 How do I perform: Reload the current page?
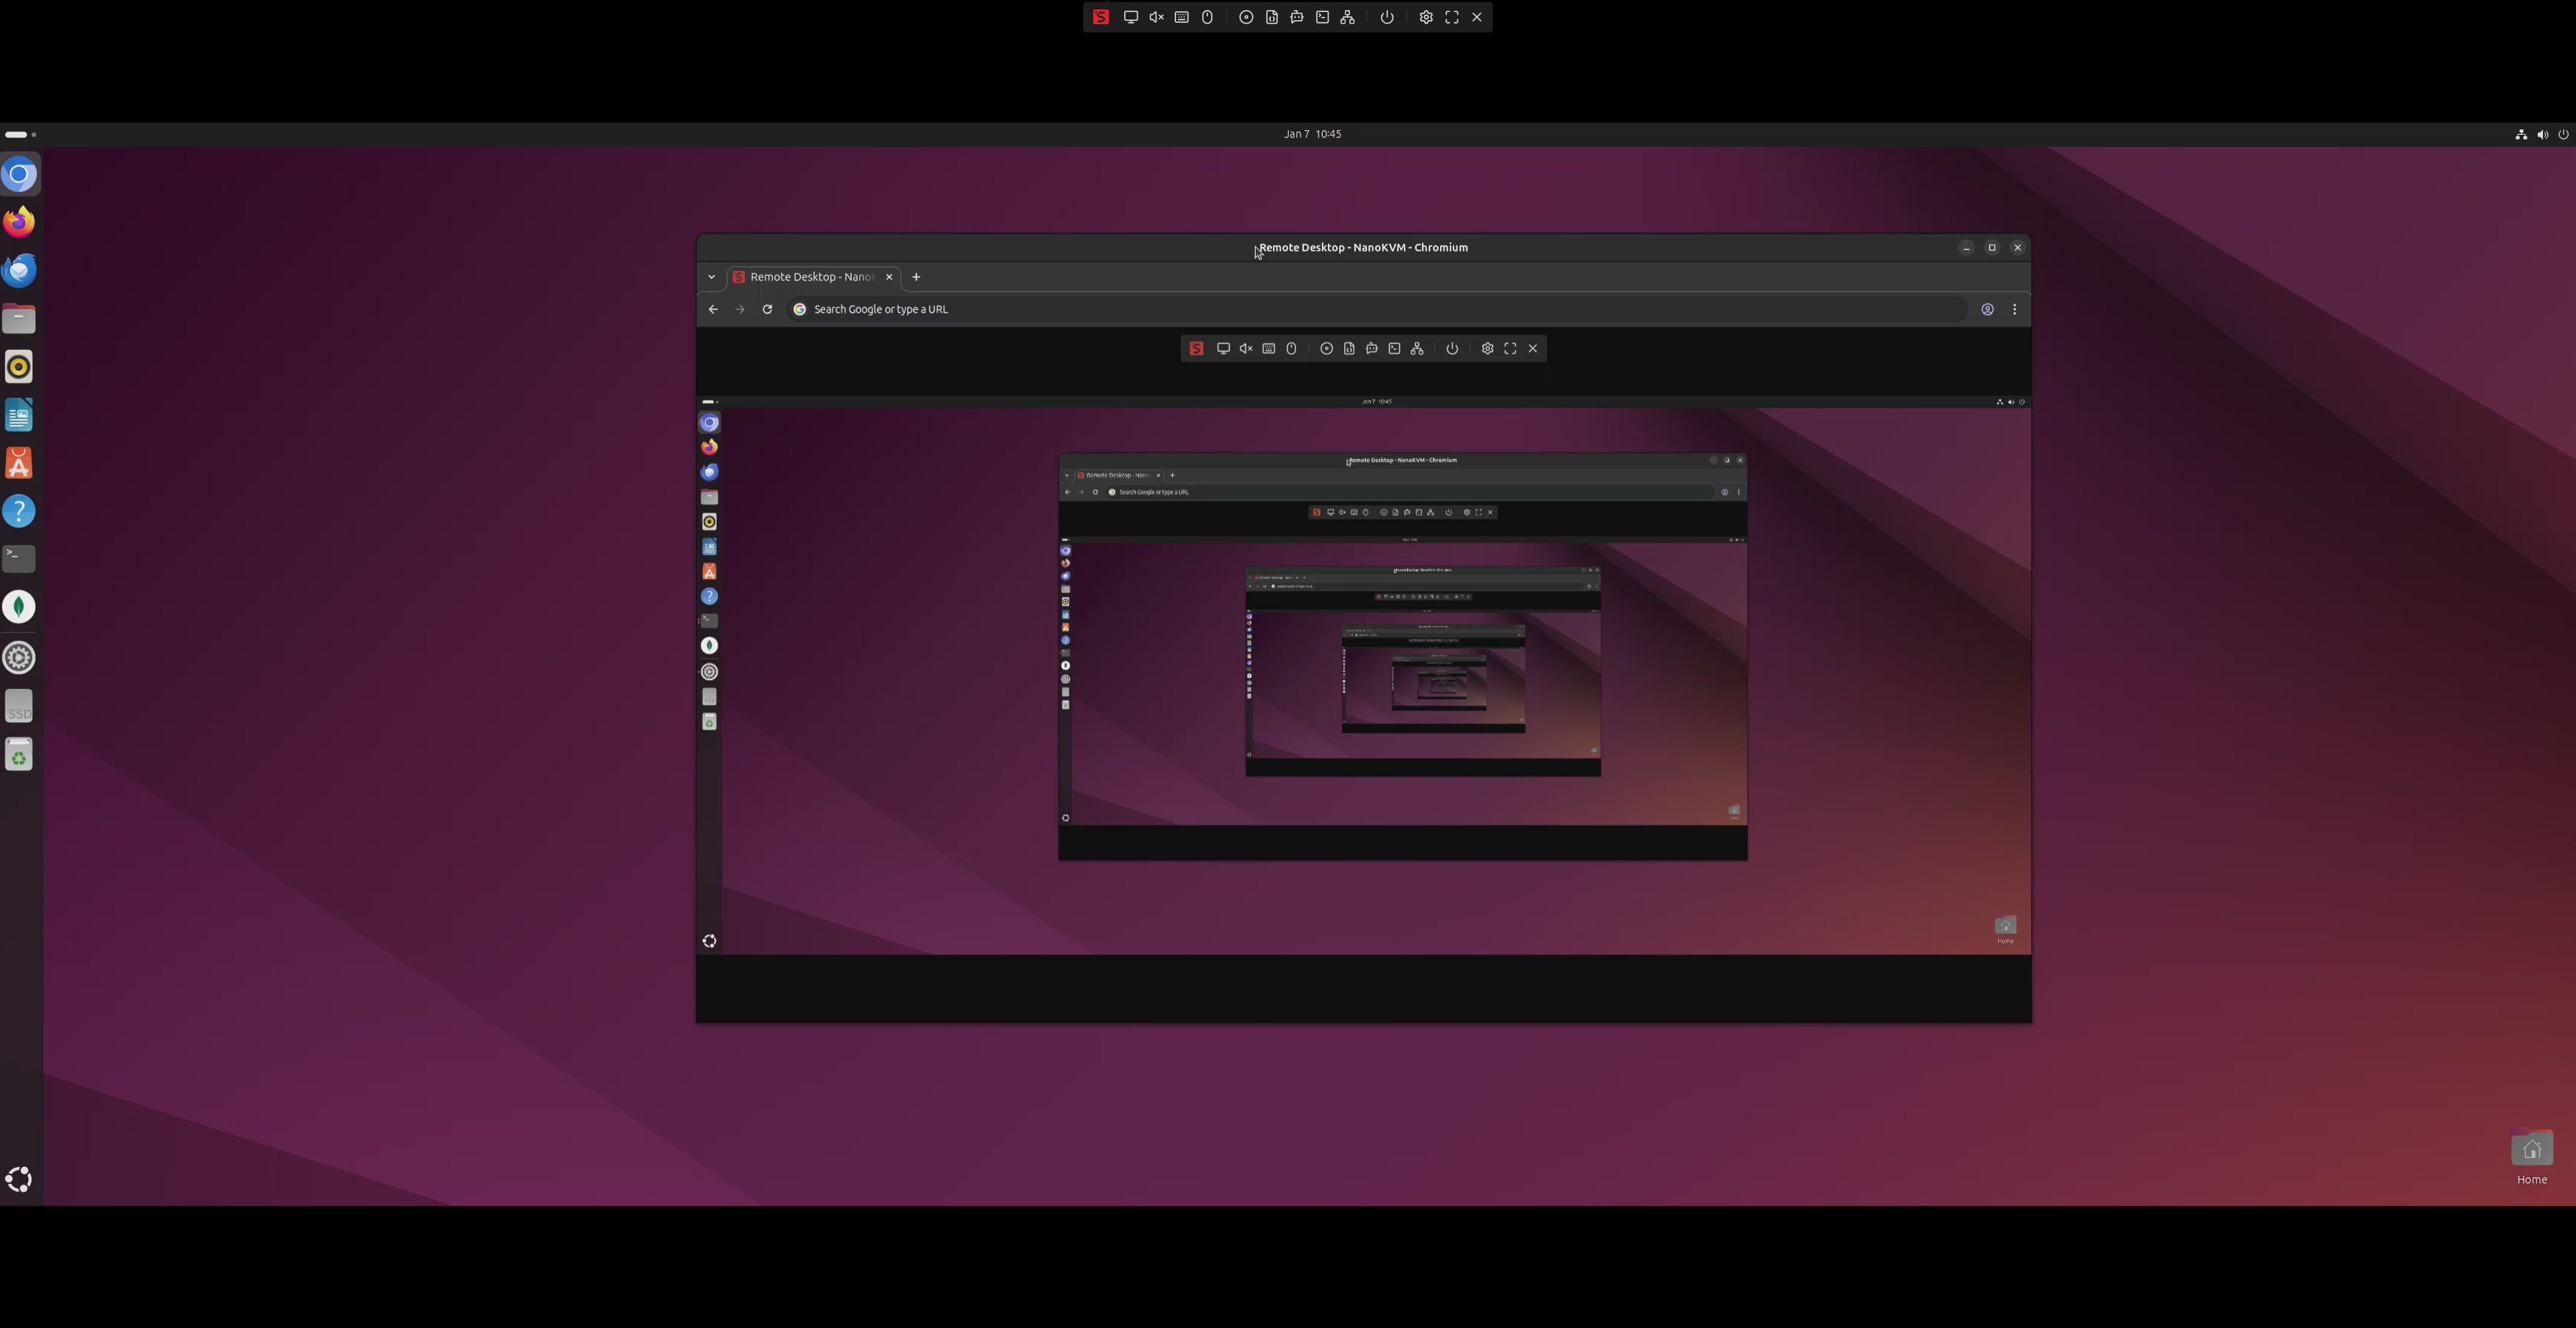click(767, 309)
